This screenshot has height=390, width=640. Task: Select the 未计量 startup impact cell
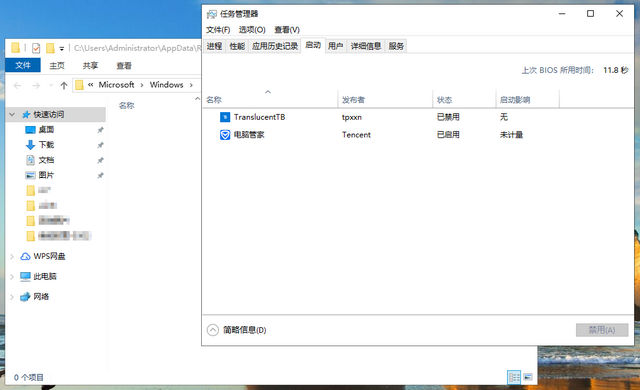511,135
